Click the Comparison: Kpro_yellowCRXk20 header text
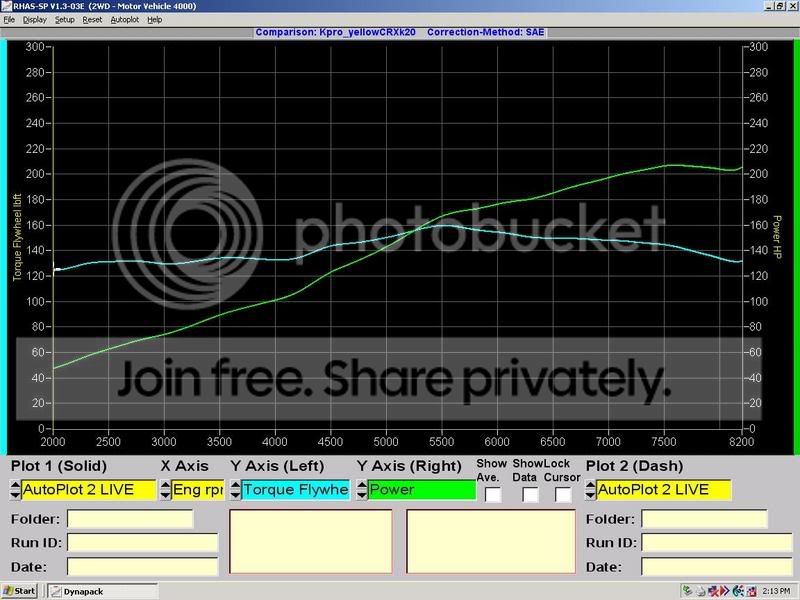Viewport: 800px width, 600px height. pyautogui.click(x=335, y=32)
